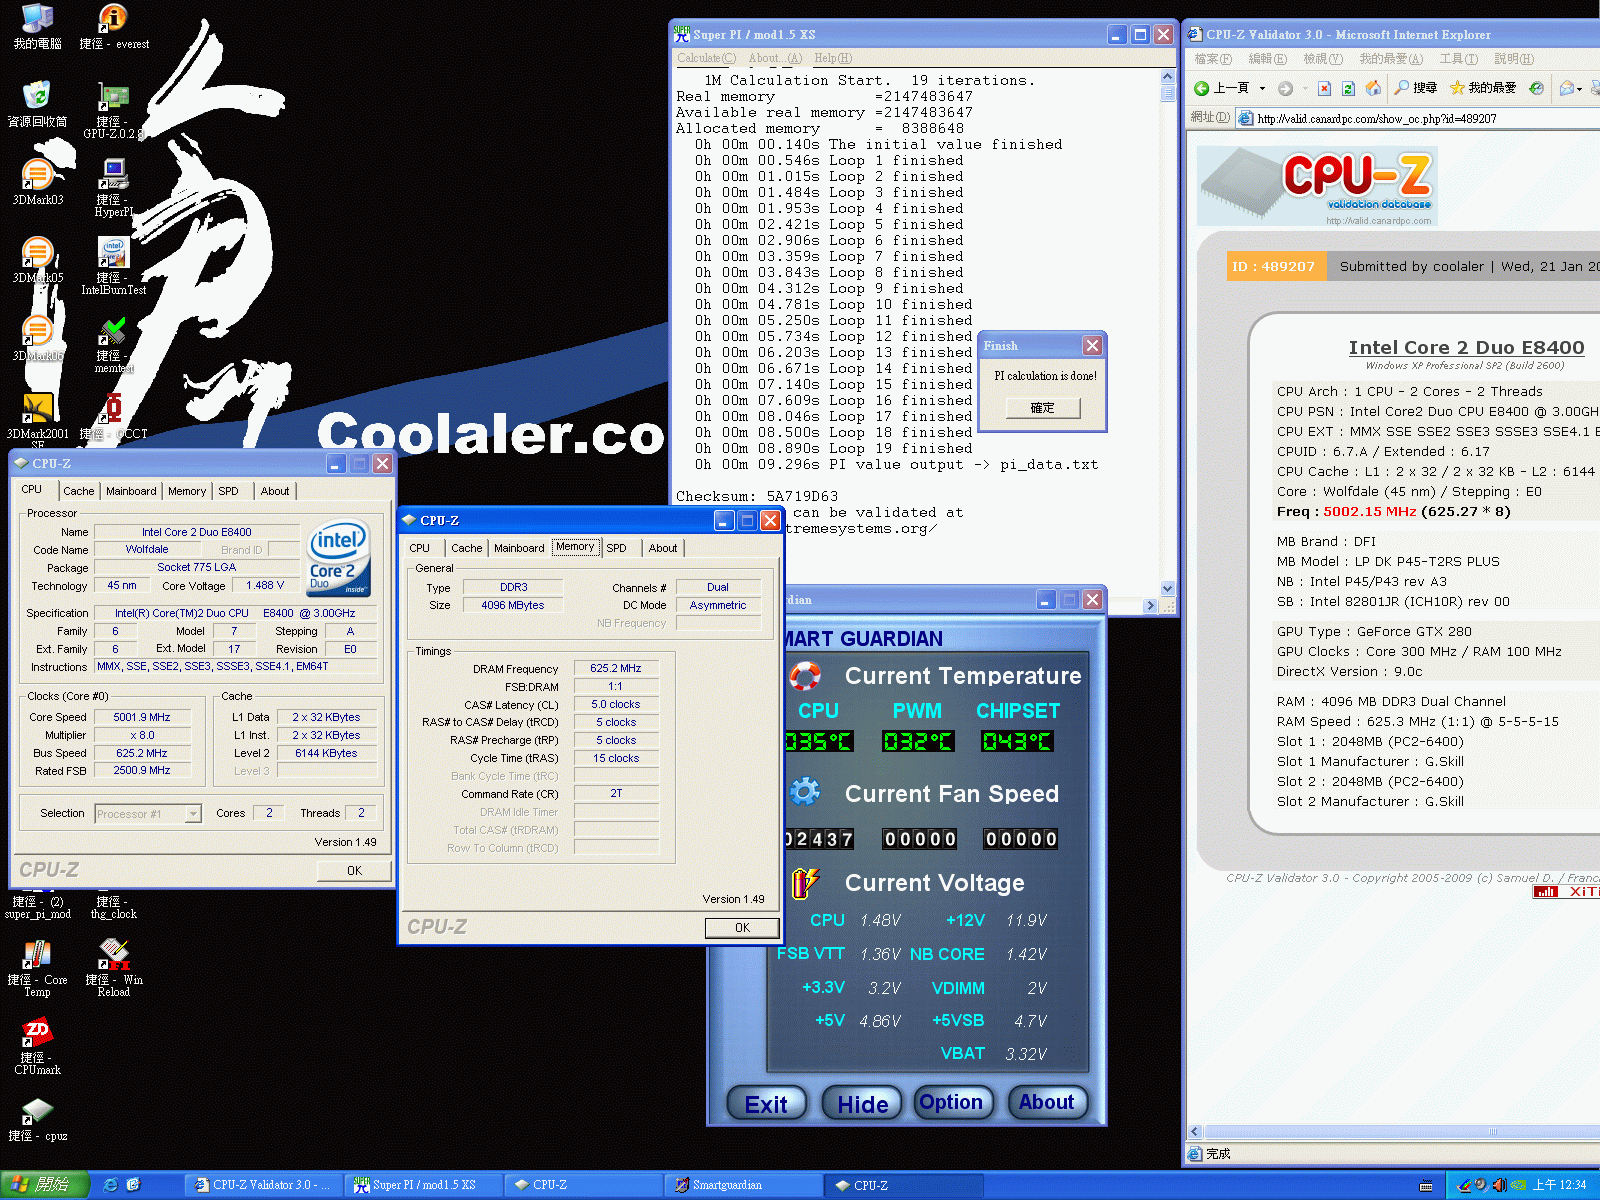
Task: Open the IntelBurnTest desktop shortcut
Action: 113,266
